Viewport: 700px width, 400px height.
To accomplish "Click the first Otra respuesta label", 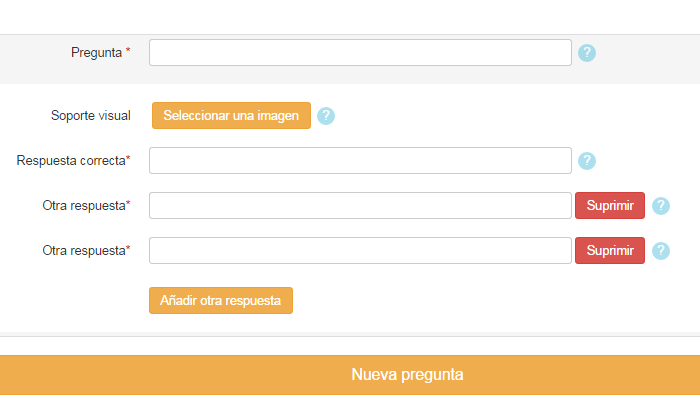I will pyautogui.click(x=84, y=206).
